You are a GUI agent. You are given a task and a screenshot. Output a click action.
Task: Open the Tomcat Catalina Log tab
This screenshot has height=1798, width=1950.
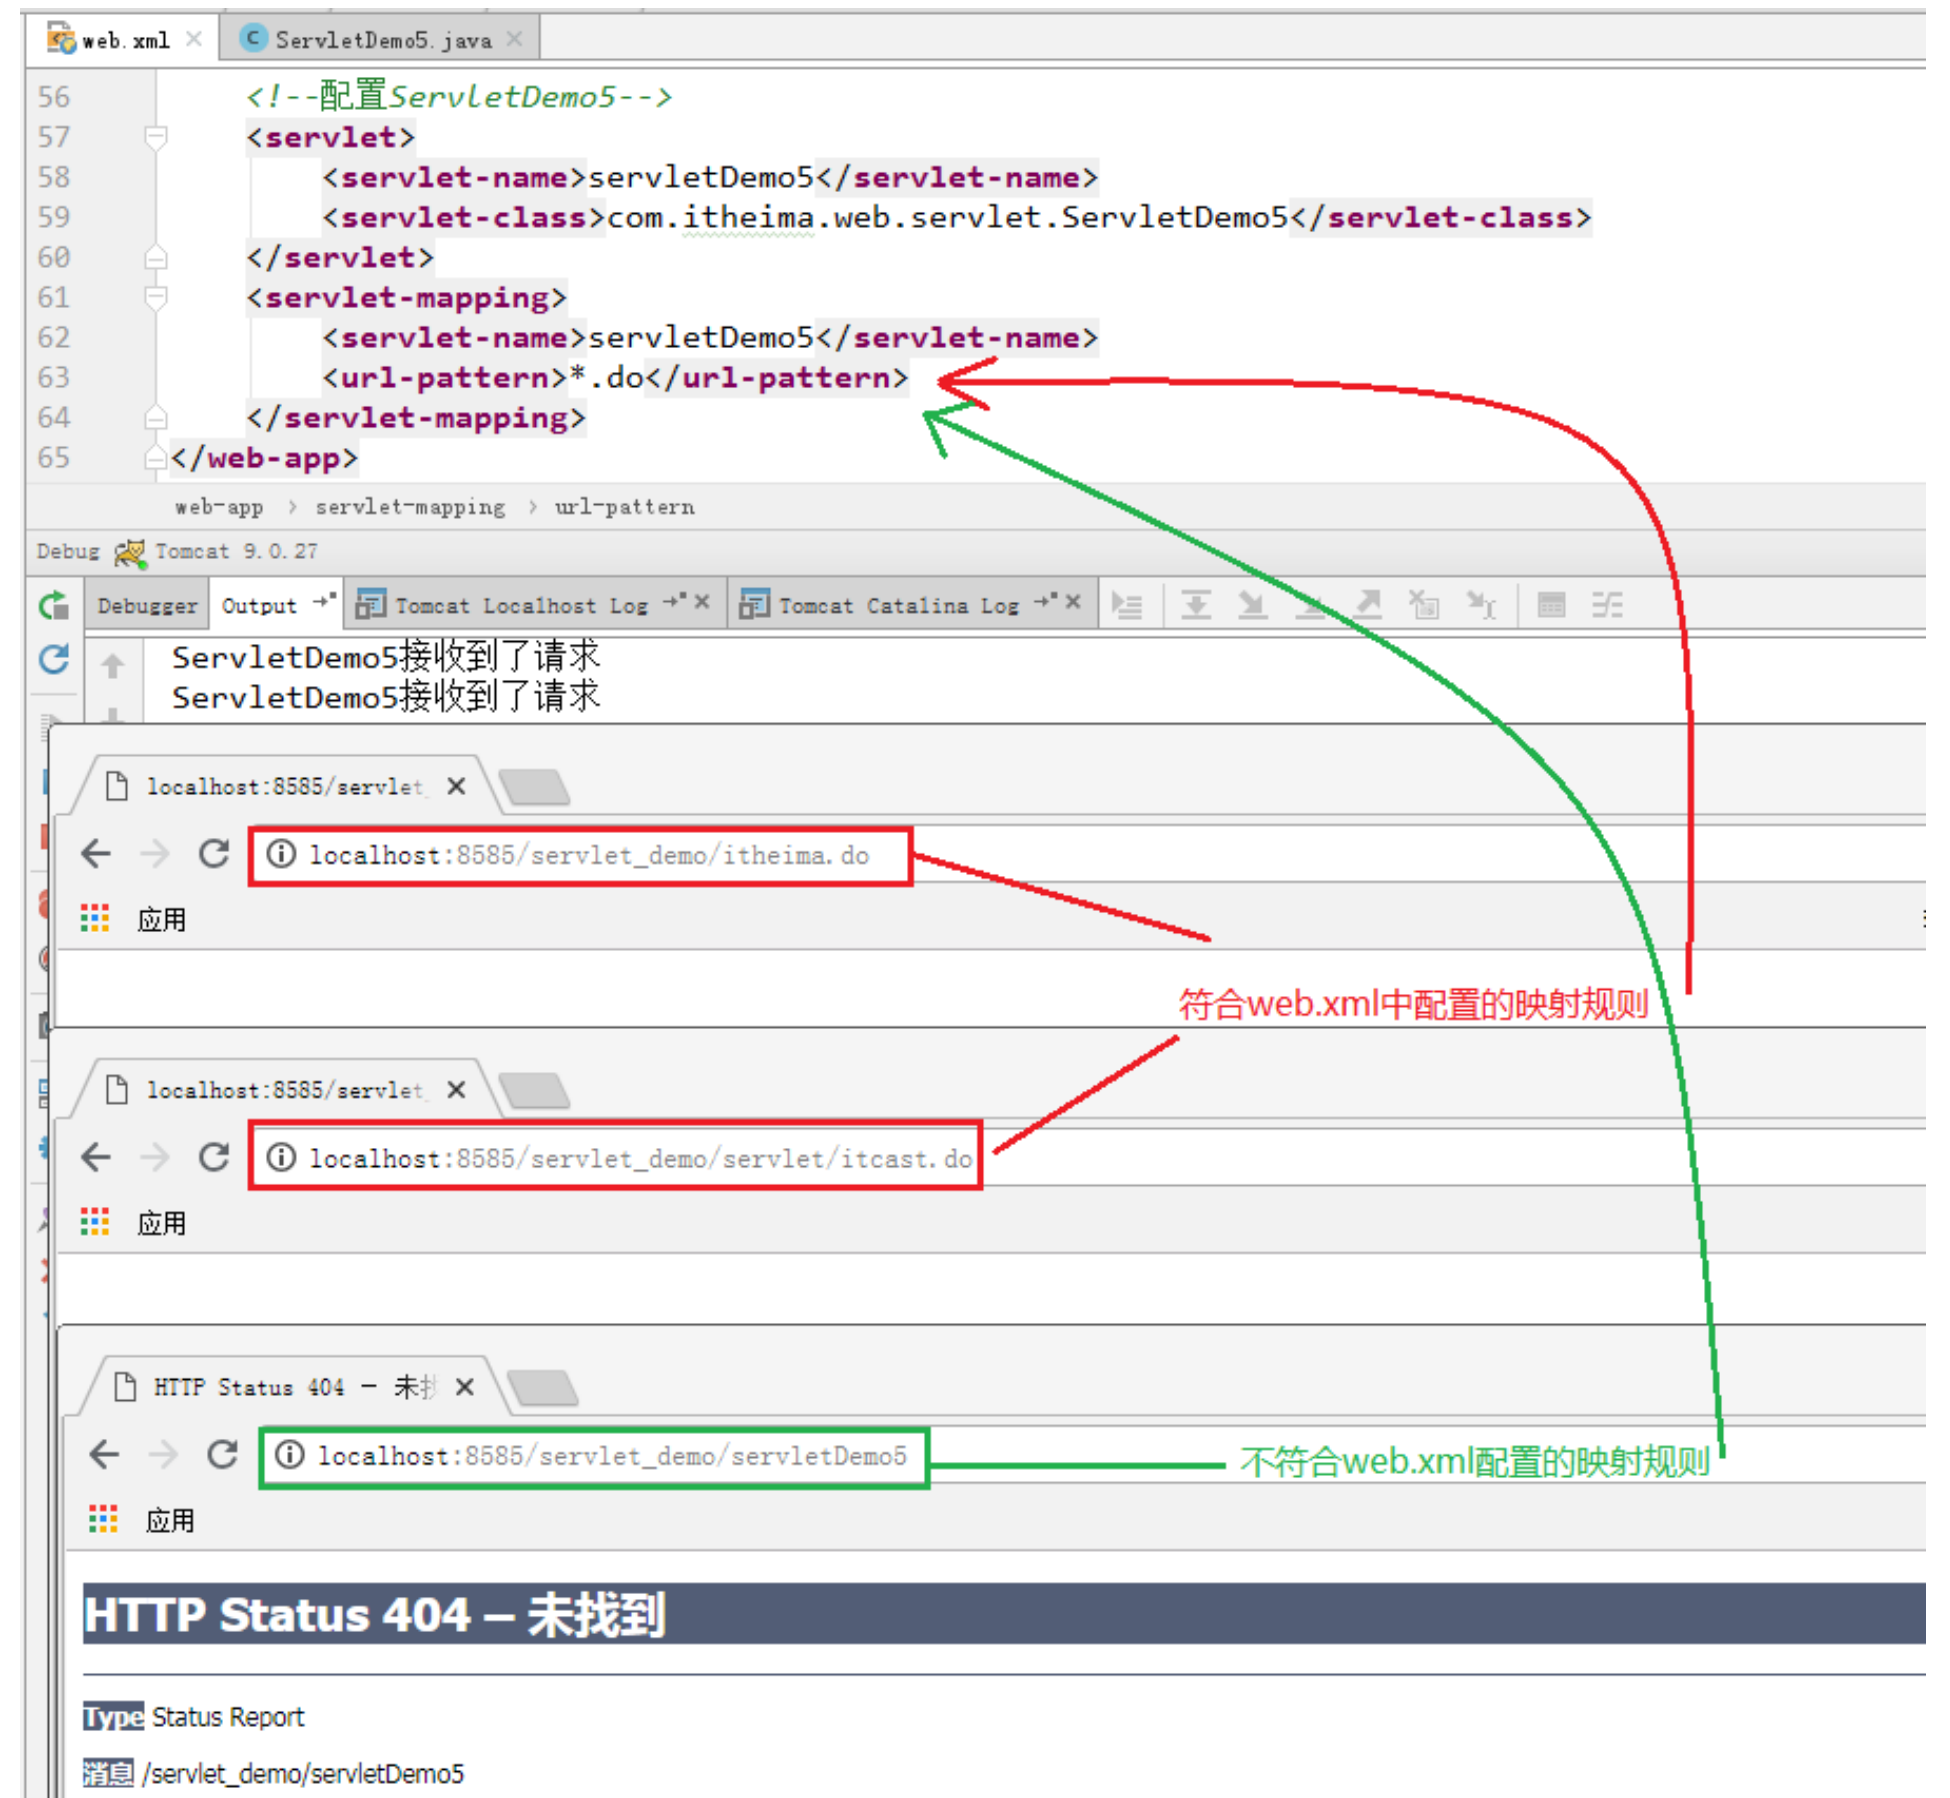tap(898, 605)
